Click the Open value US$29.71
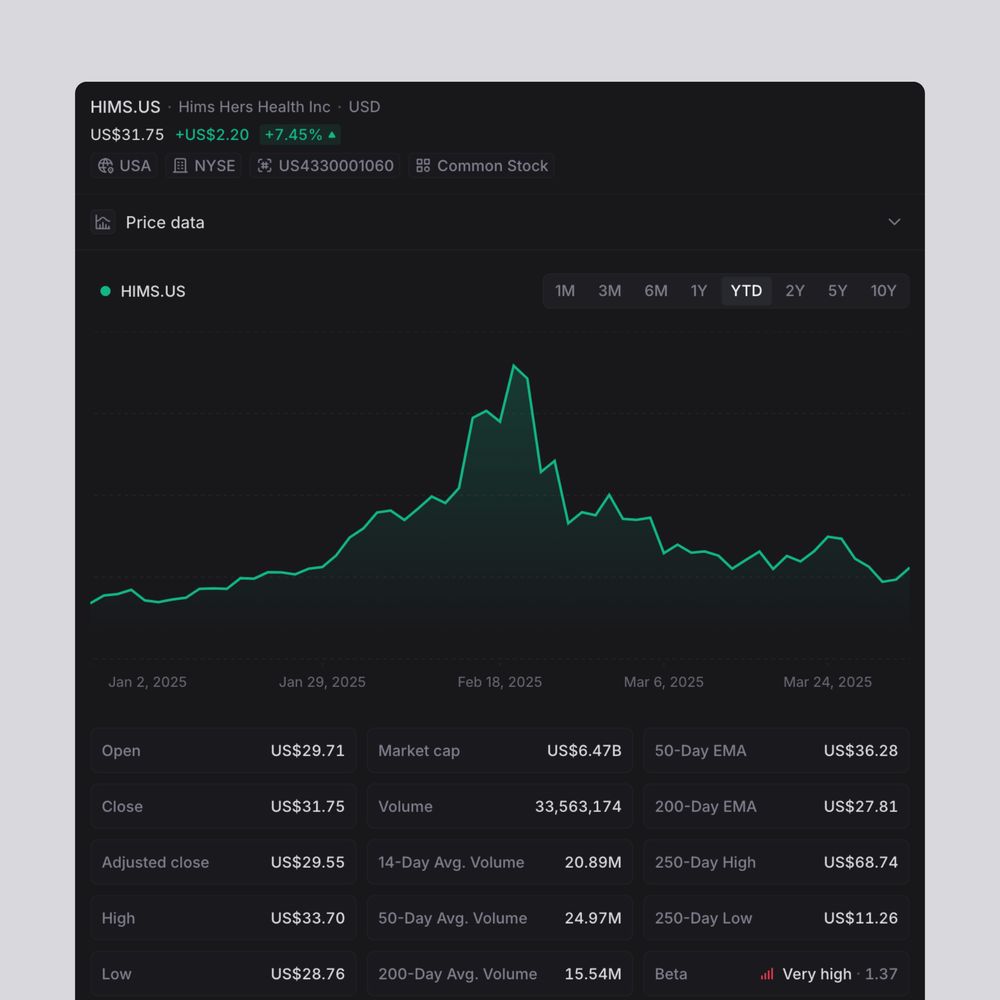Screen dimensions: 1000x1000 [307, 751]
